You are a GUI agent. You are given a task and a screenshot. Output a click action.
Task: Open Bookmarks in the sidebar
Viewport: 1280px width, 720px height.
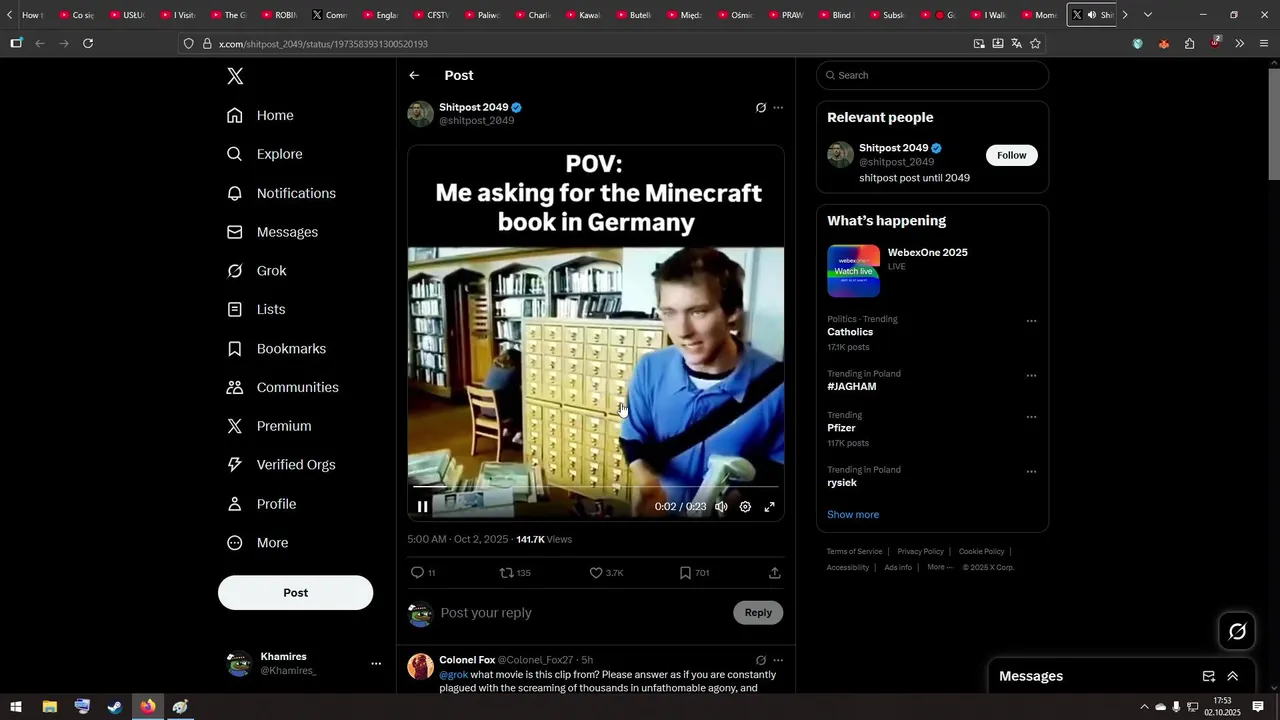[276, 349]
